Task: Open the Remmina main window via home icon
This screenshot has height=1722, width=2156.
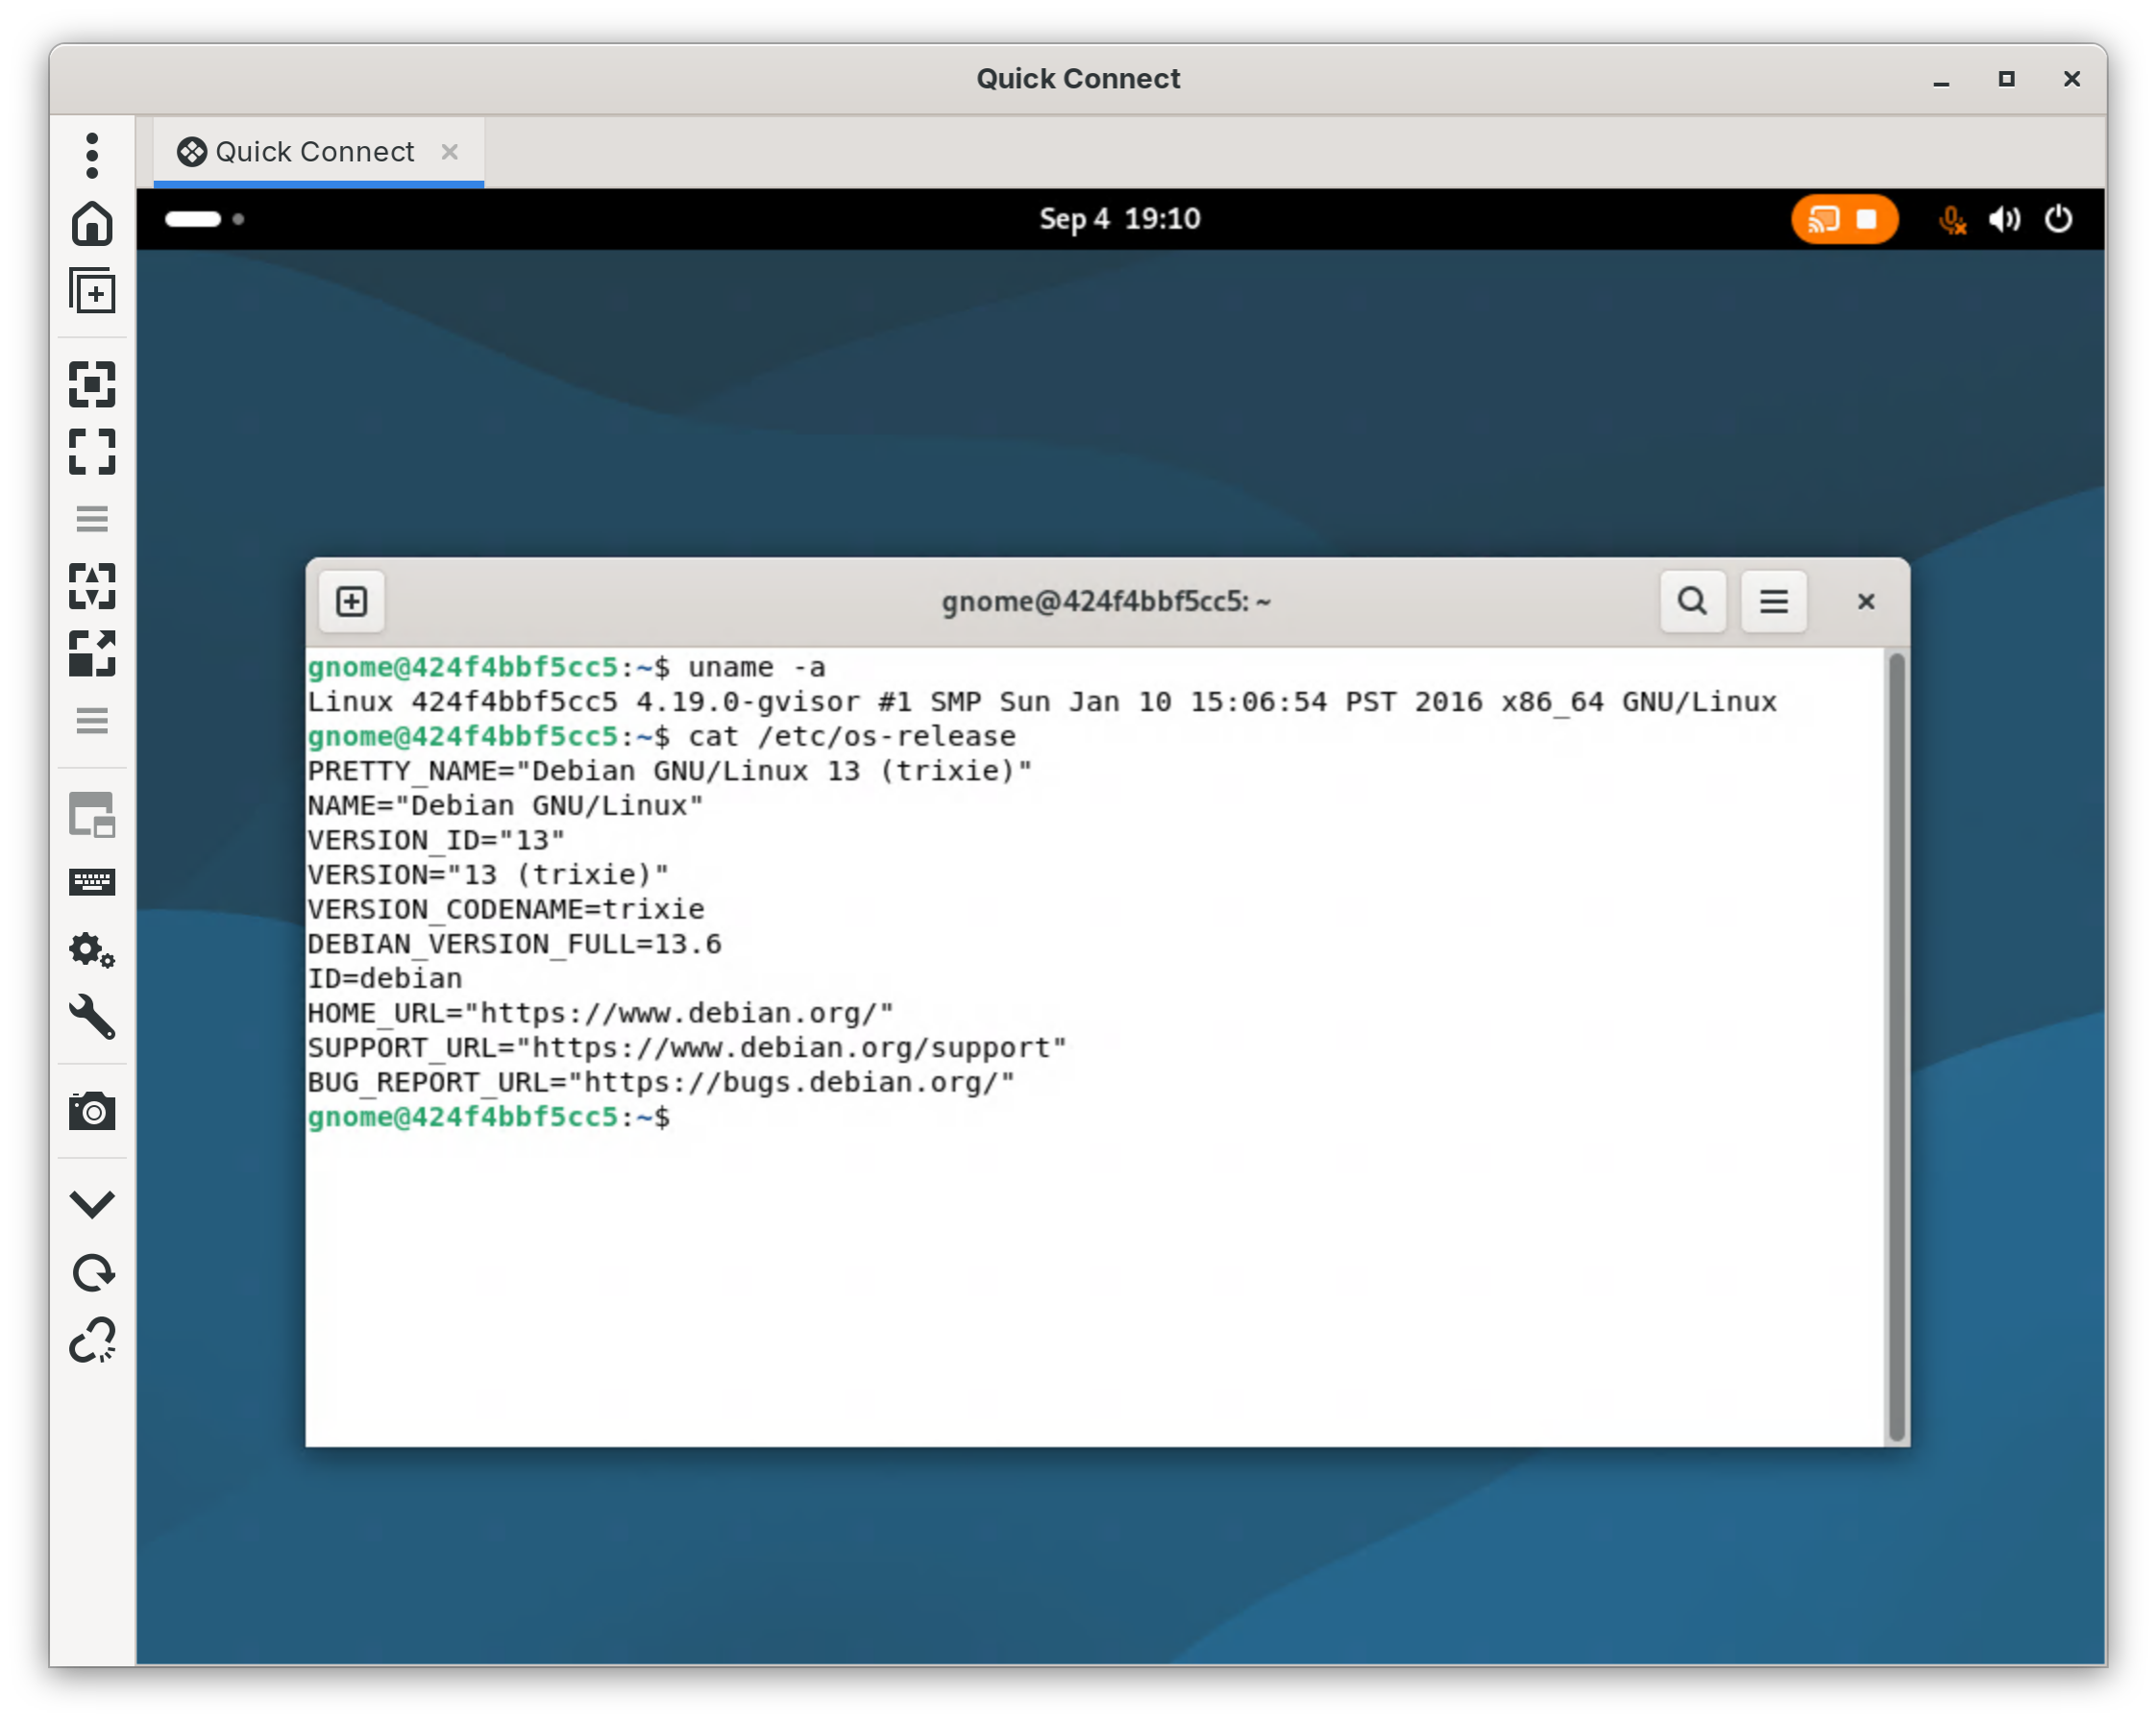Action: pyautogui.click(x=92, y=223)
